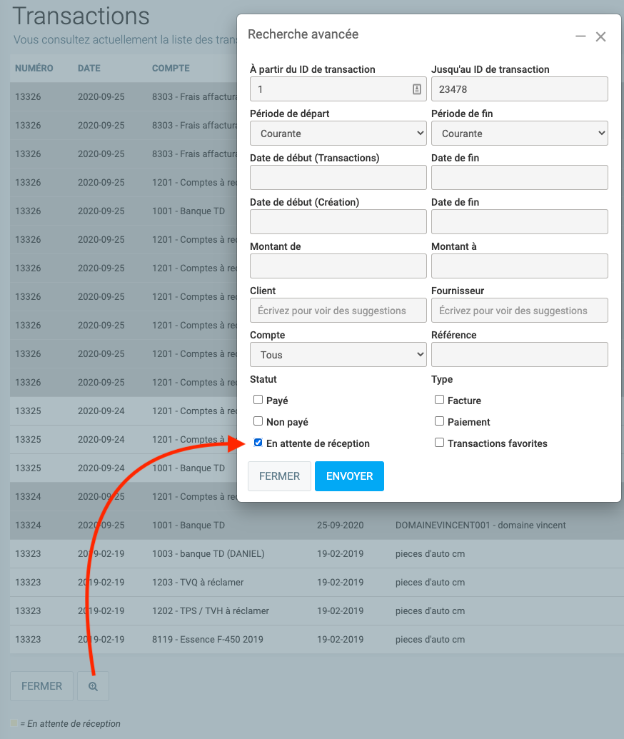The width and height of the screenshot is (624, 739).
Task: Click FERMER button below the transactions table
Action: [x=42, y=686]
